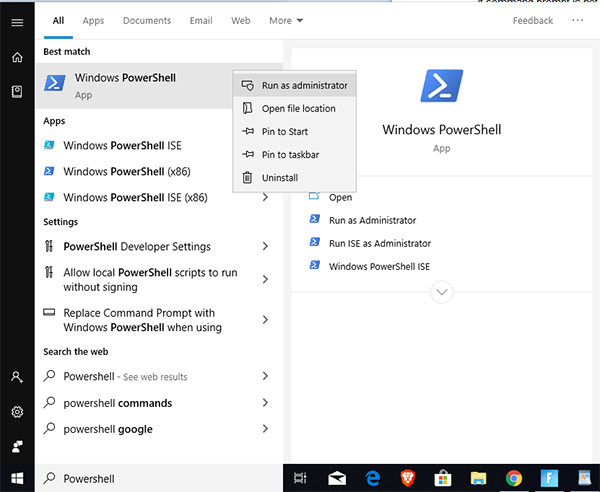Open Microsoft Store from the taskbar

[443, 478]
